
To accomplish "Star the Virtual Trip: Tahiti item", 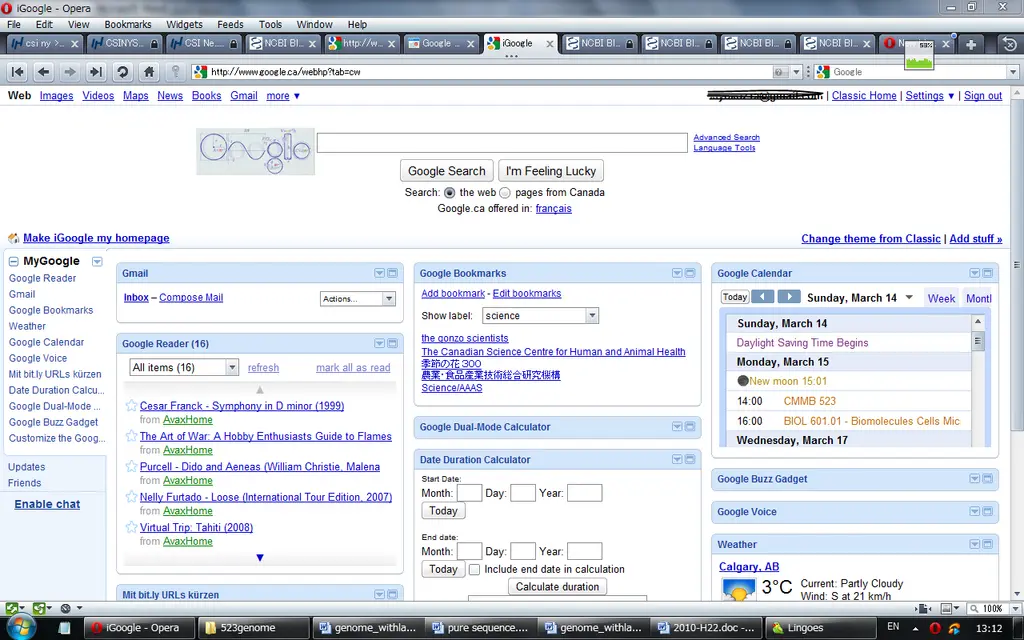I will click(131, 527).
